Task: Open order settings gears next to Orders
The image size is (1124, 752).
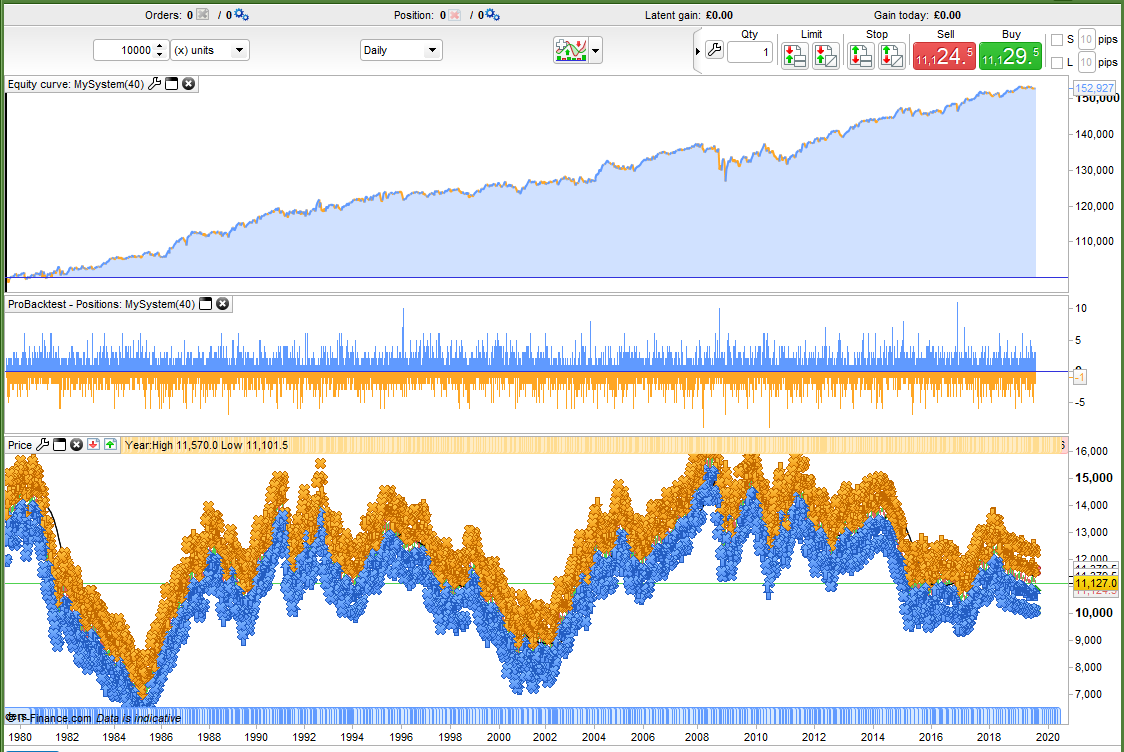Action: [242, 15]
